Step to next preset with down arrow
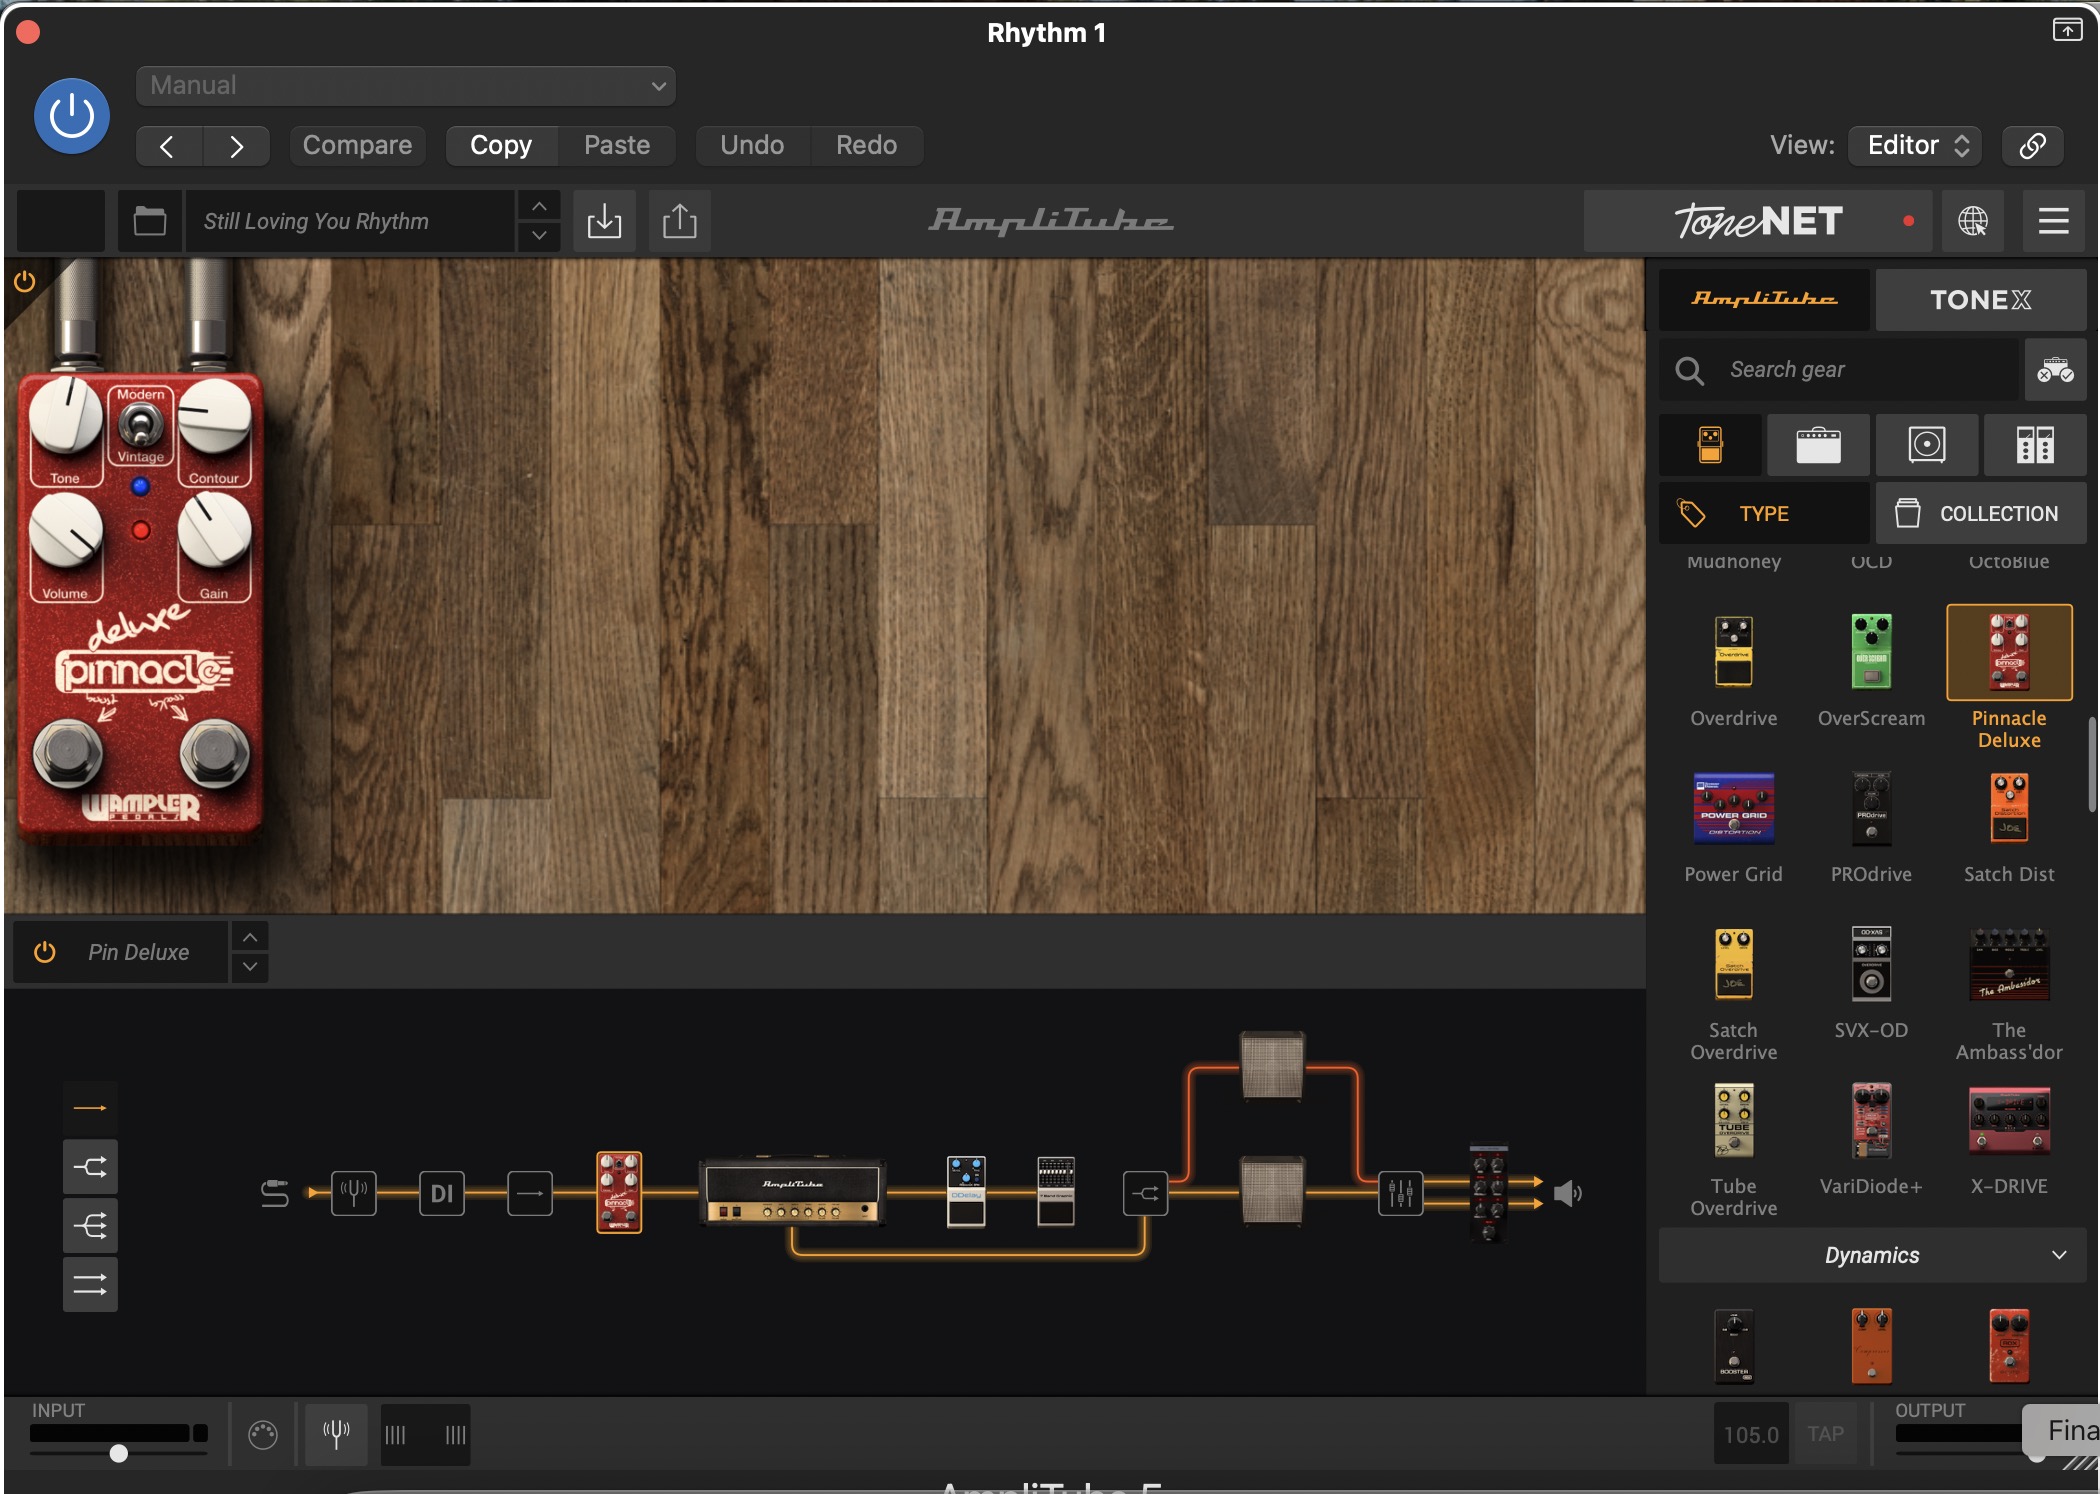Screen dimensions: 2100x1494 pos(539,236)
